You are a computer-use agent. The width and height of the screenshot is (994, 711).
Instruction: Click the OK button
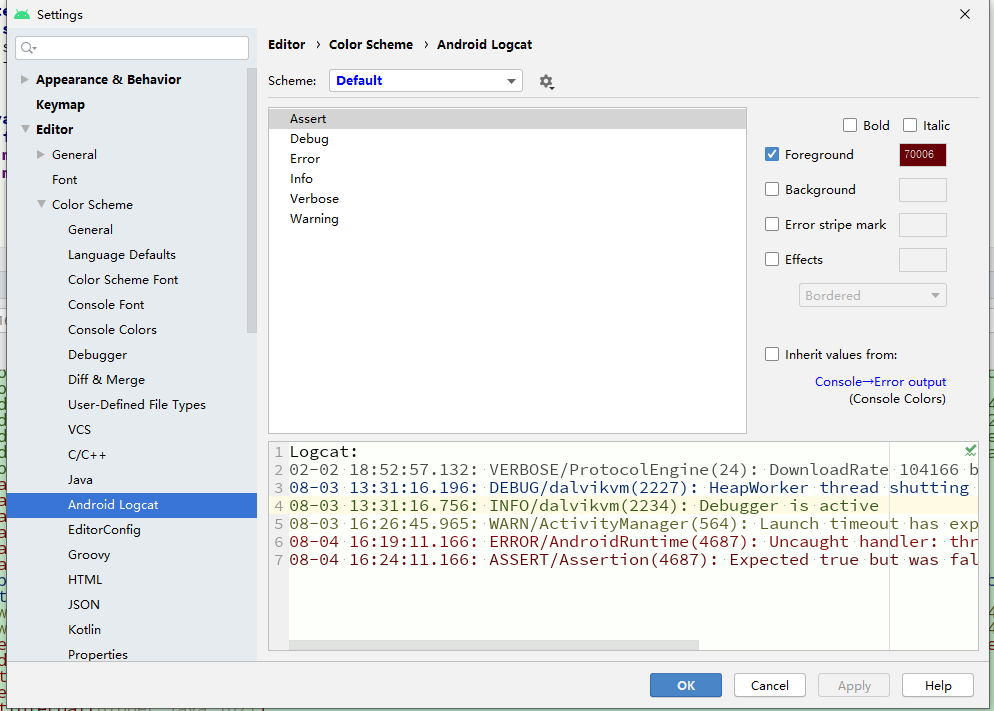[685, 685]
